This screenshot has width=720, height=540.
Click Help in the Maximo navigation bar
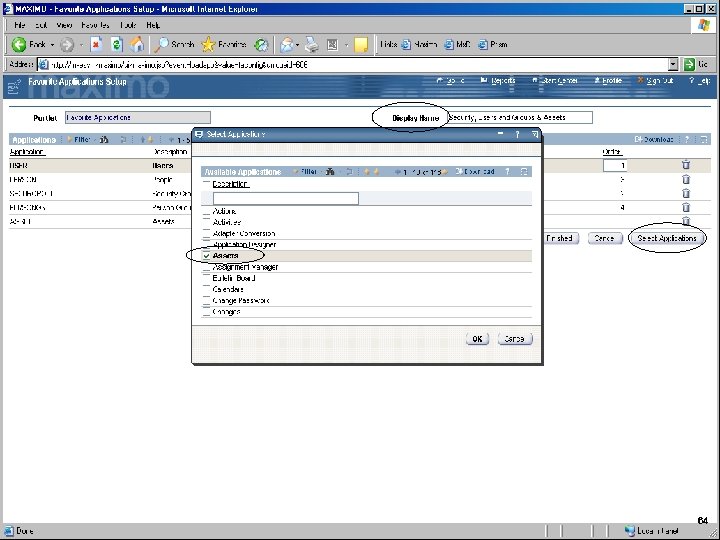[700, 81]
